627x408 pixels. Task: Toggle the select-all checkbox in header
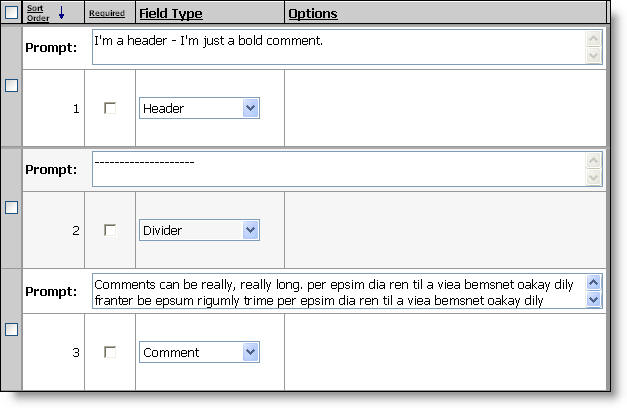point(11,13)
